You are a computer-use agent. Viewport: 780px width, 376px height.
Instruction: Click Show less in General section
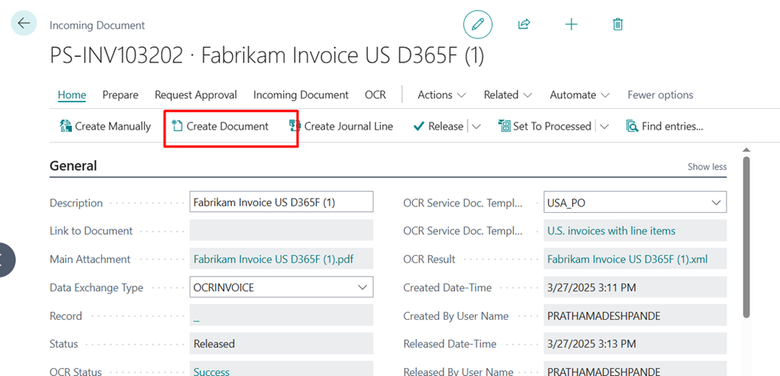tap(707, 167)
